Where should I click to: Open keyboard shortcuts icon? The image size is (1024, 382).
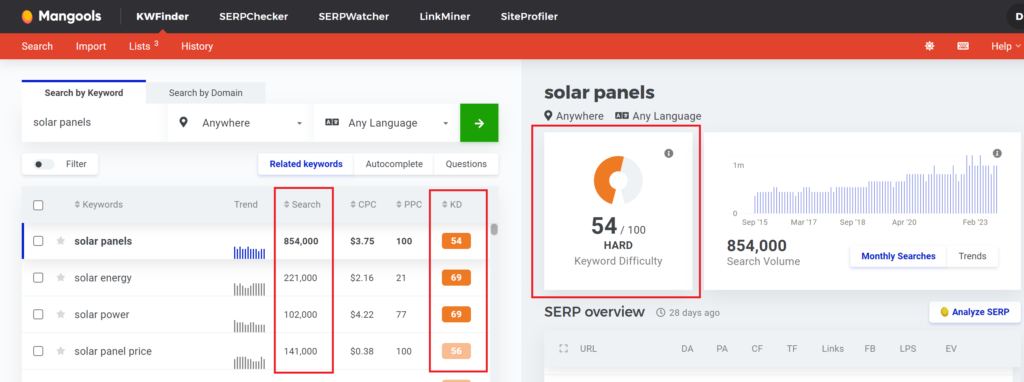coord(963,46)
